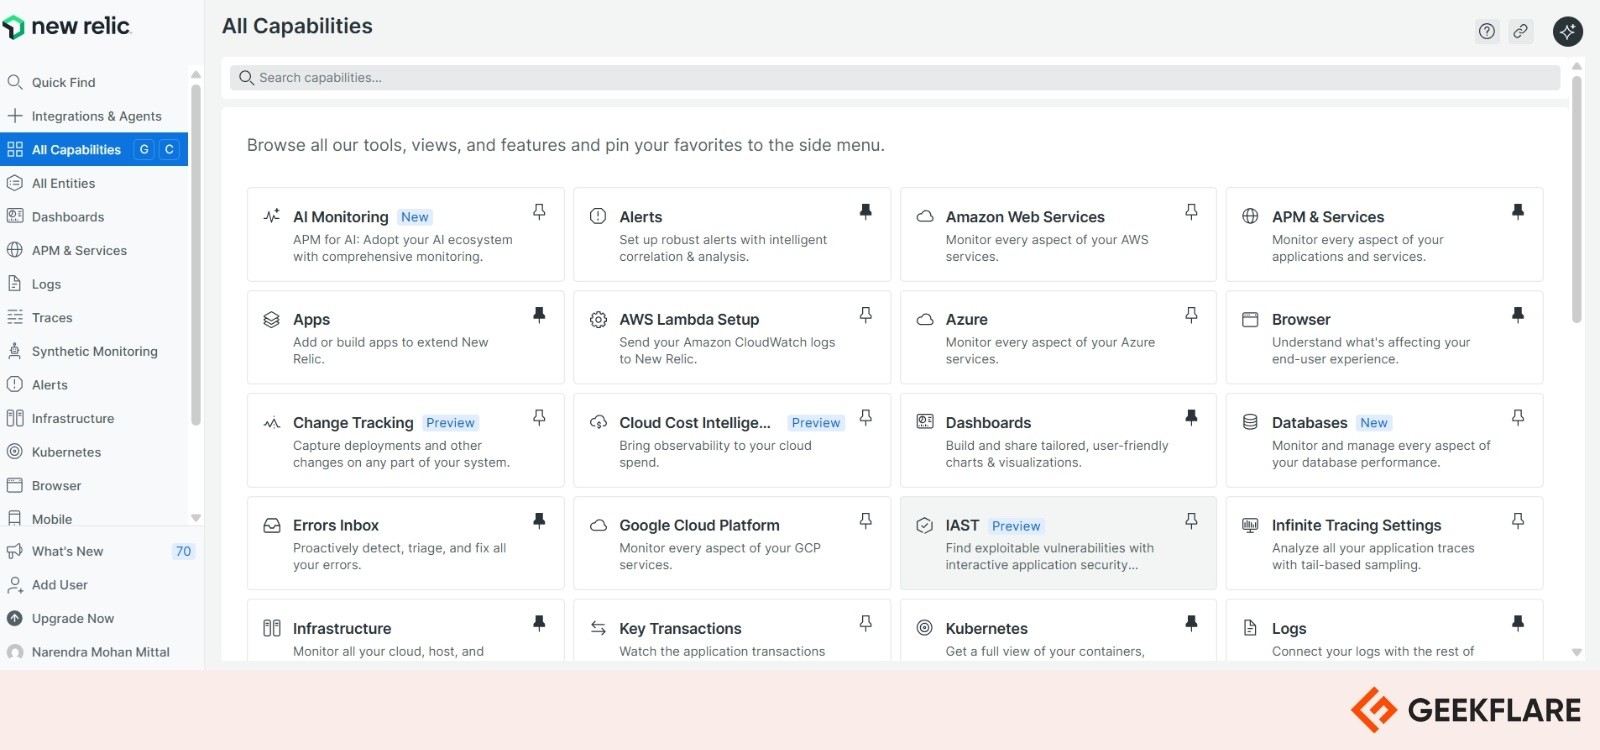
Task: Click the 70 badge beside What's New
Action: click(x=183, y=551)
